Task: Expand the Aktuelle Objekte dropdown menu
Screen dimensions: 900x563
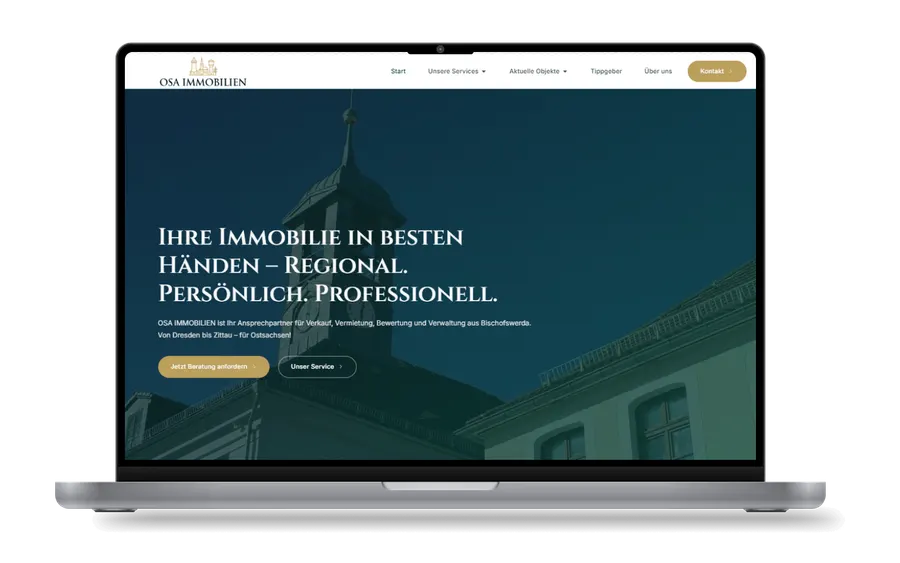Action: pyautogui.click(x=538, y=71)
